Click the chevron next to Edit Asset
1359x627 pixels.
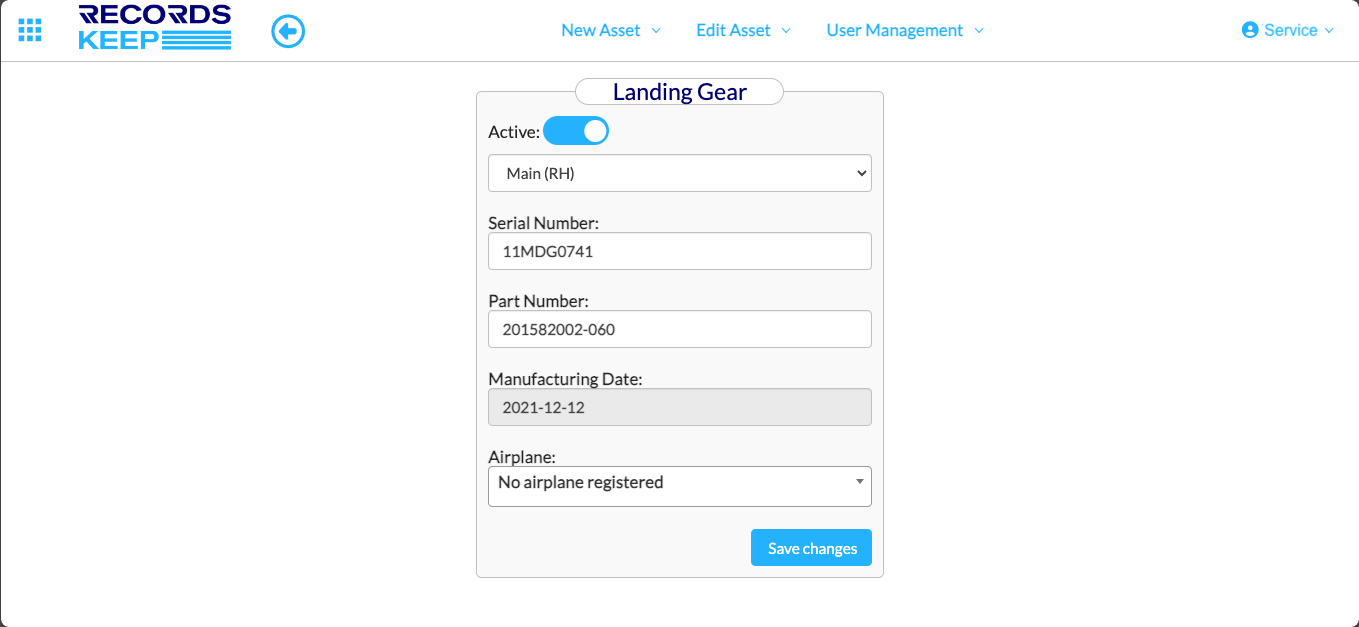786,31
